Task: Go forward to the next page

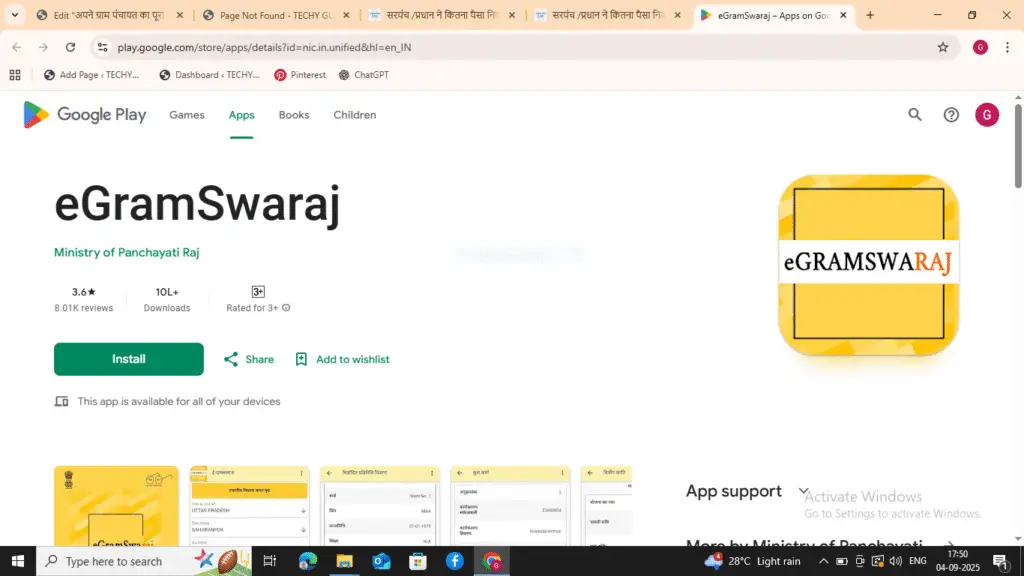Action: click(x=43, y=47)
